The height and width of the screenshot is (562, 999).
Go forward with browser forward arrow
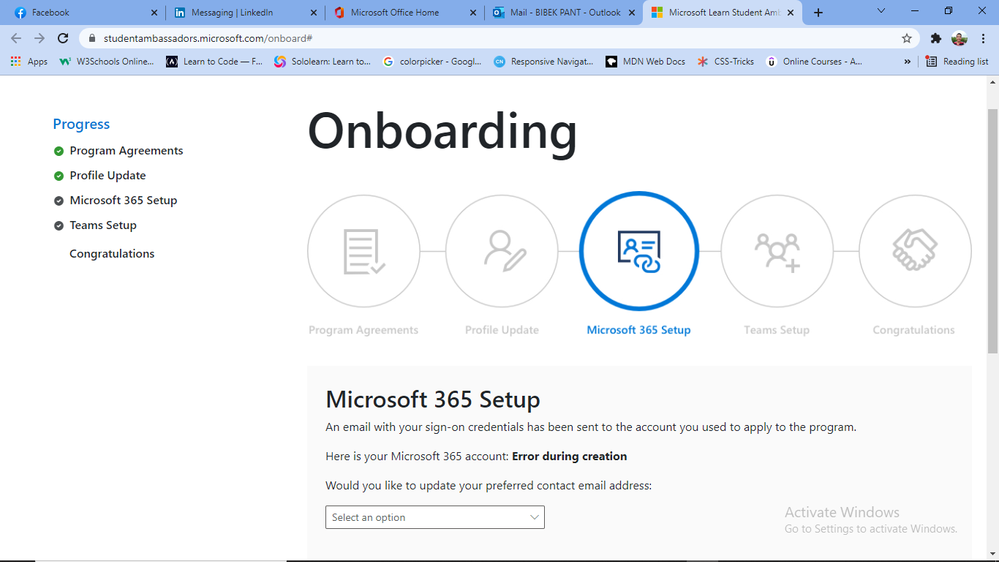pos(40,38)
